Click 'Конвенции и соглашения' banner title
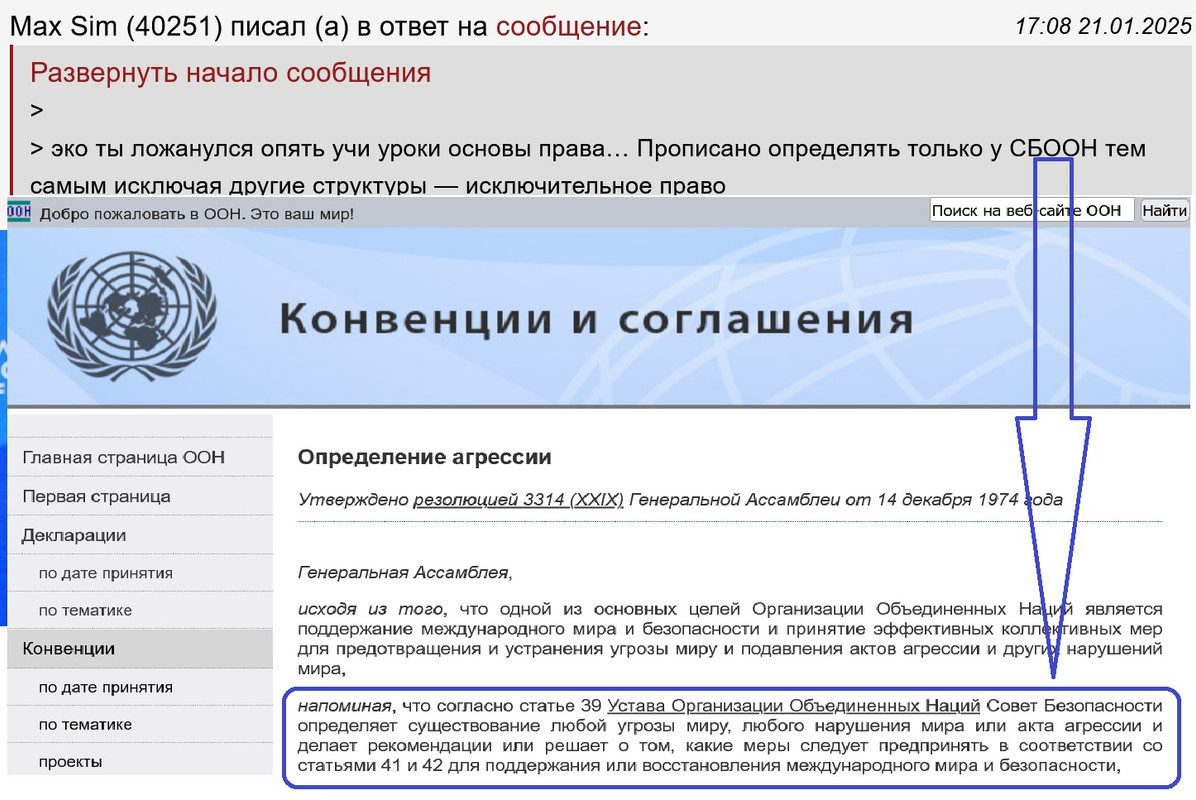This screenshot has width=1196, height=800. click(596, 319)
